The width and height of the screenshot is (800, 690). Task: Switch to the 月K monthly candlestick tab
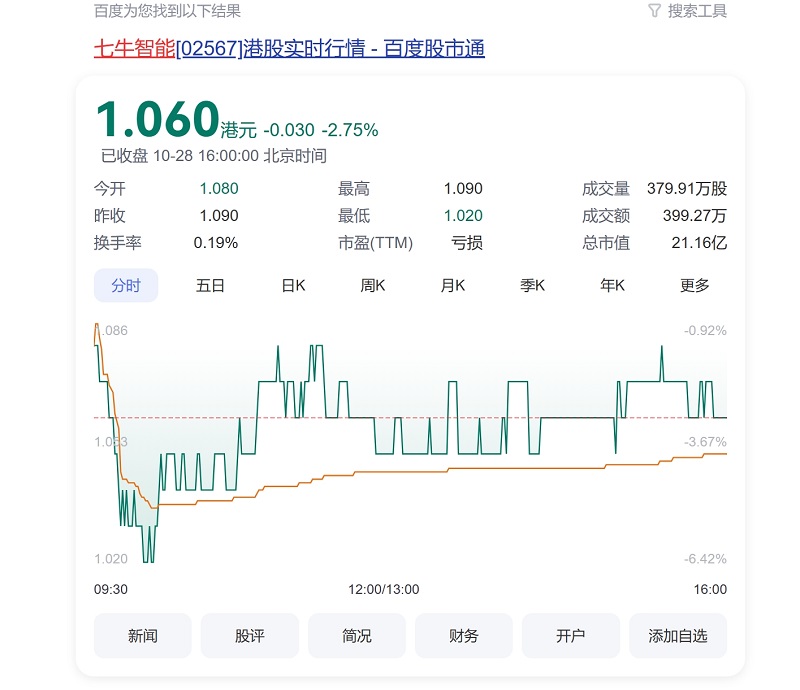(453, 285)
